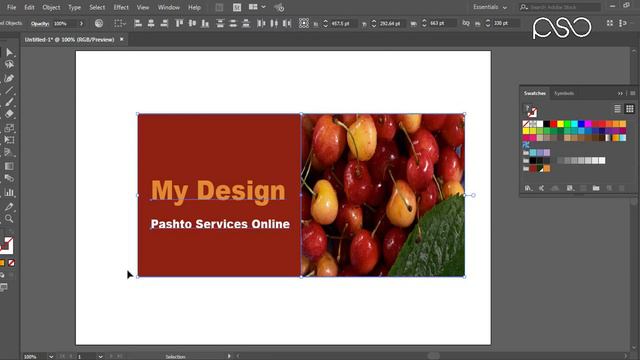Toggle swatches thumbnail grid view
Screen dimensions: 640x360
point(630,109)
